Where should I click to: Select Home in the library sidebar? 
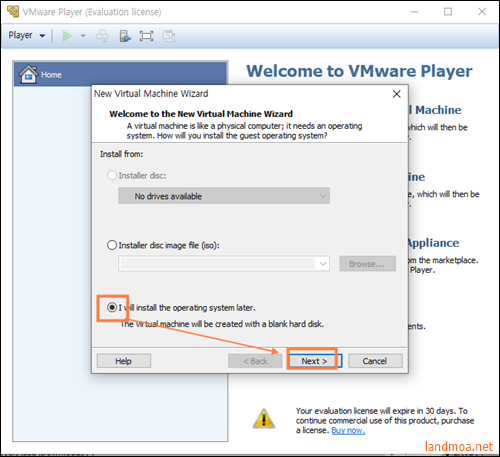(120, 74)
